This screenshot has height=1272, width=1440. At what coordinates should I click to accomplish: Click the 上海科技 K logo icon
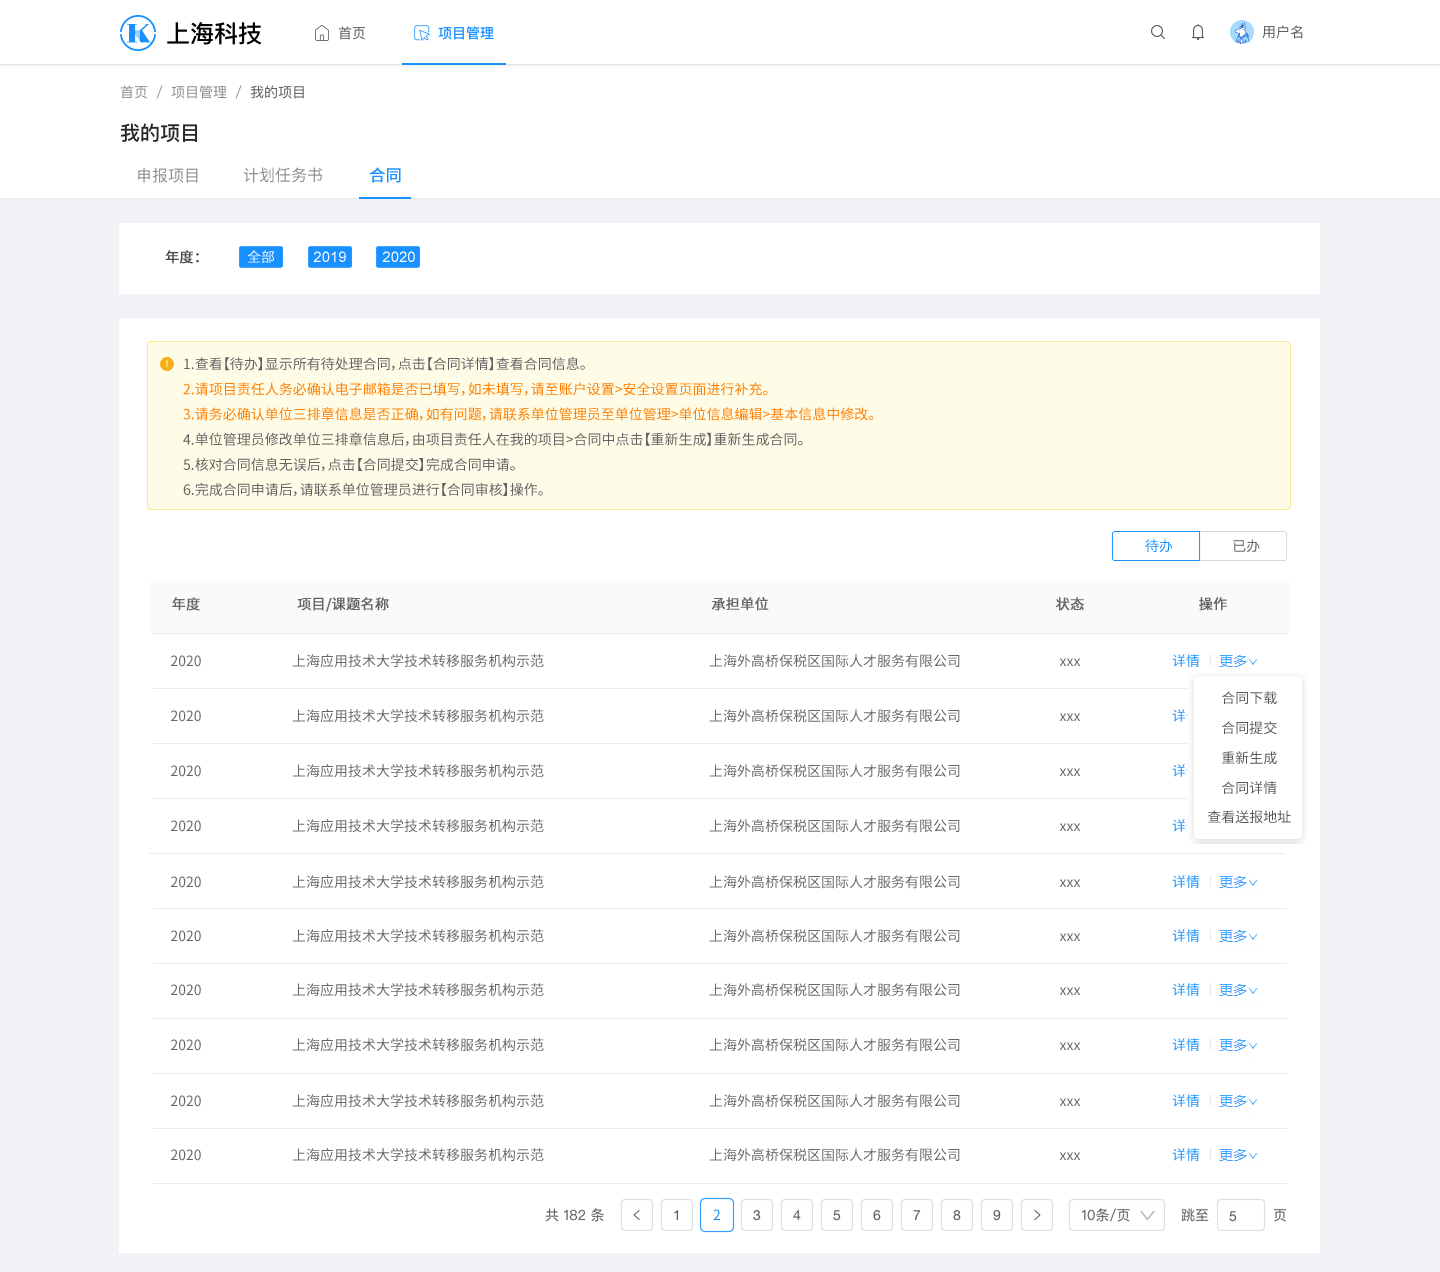click(138, 33)
